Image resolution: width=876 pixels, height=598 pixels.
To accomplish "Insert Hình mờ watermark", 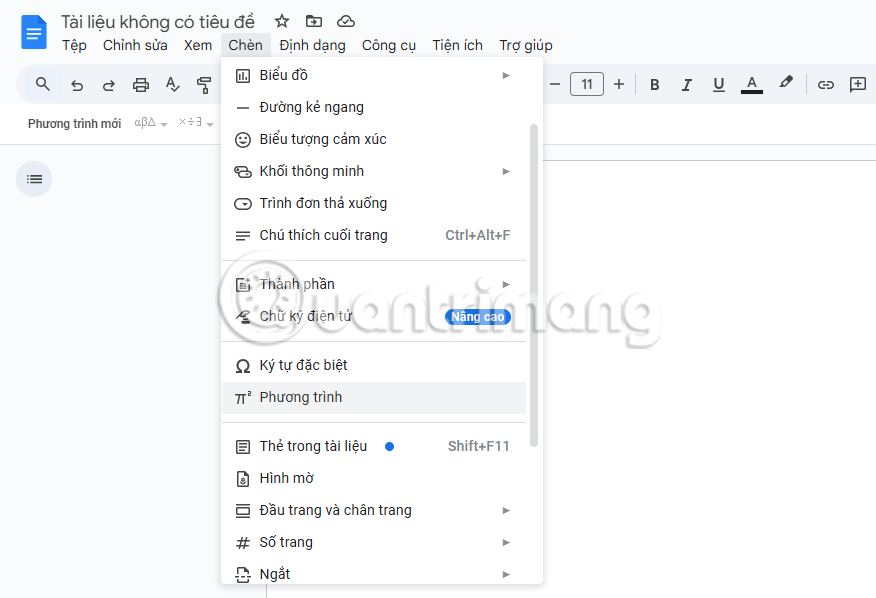I will [x=374, y=478].
